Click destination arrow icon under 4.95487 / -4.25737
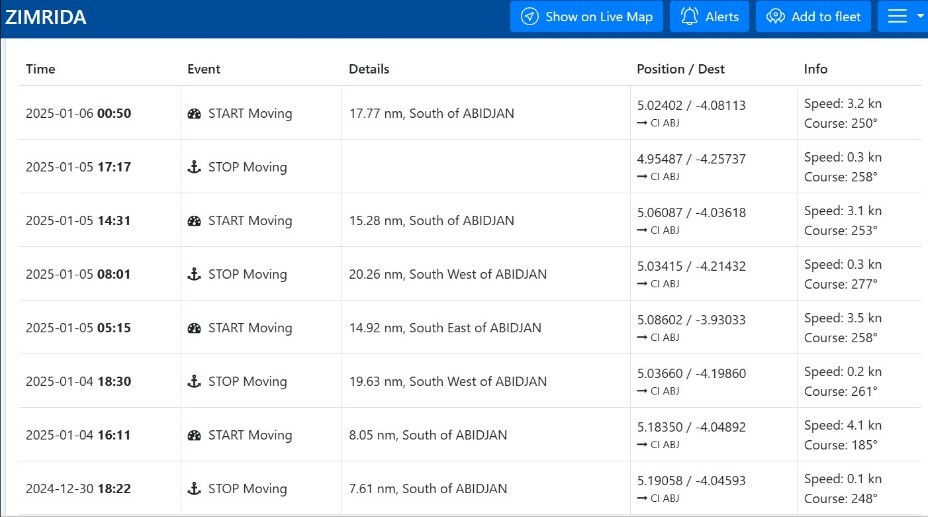The image size is (928, 517). [x=642, y=176]
